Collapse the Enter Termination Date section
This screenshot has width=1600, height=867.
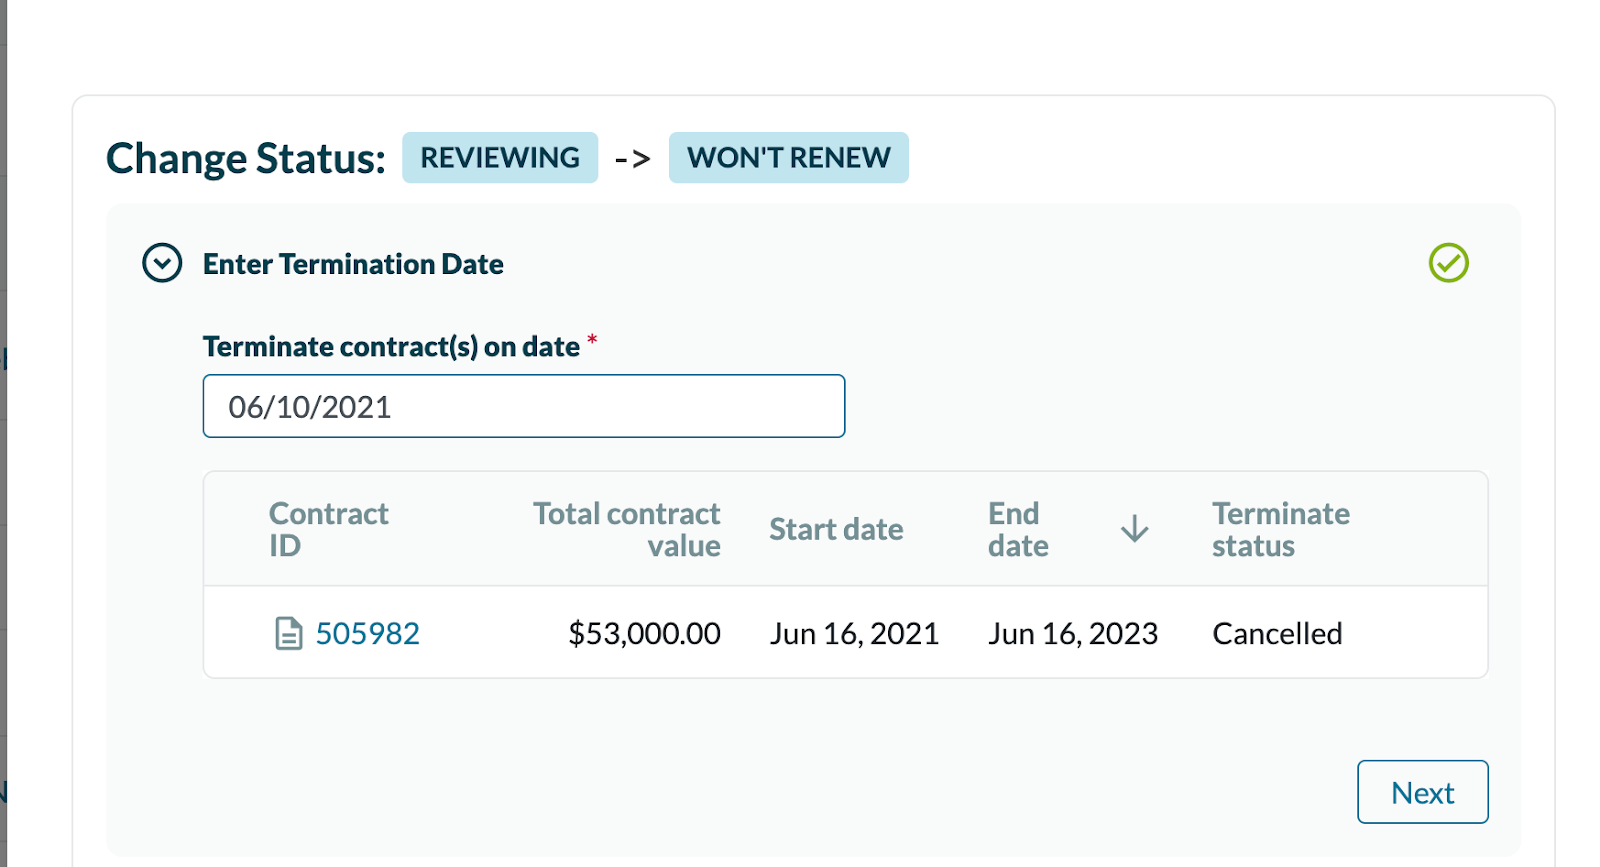click(x=162, y=264)
